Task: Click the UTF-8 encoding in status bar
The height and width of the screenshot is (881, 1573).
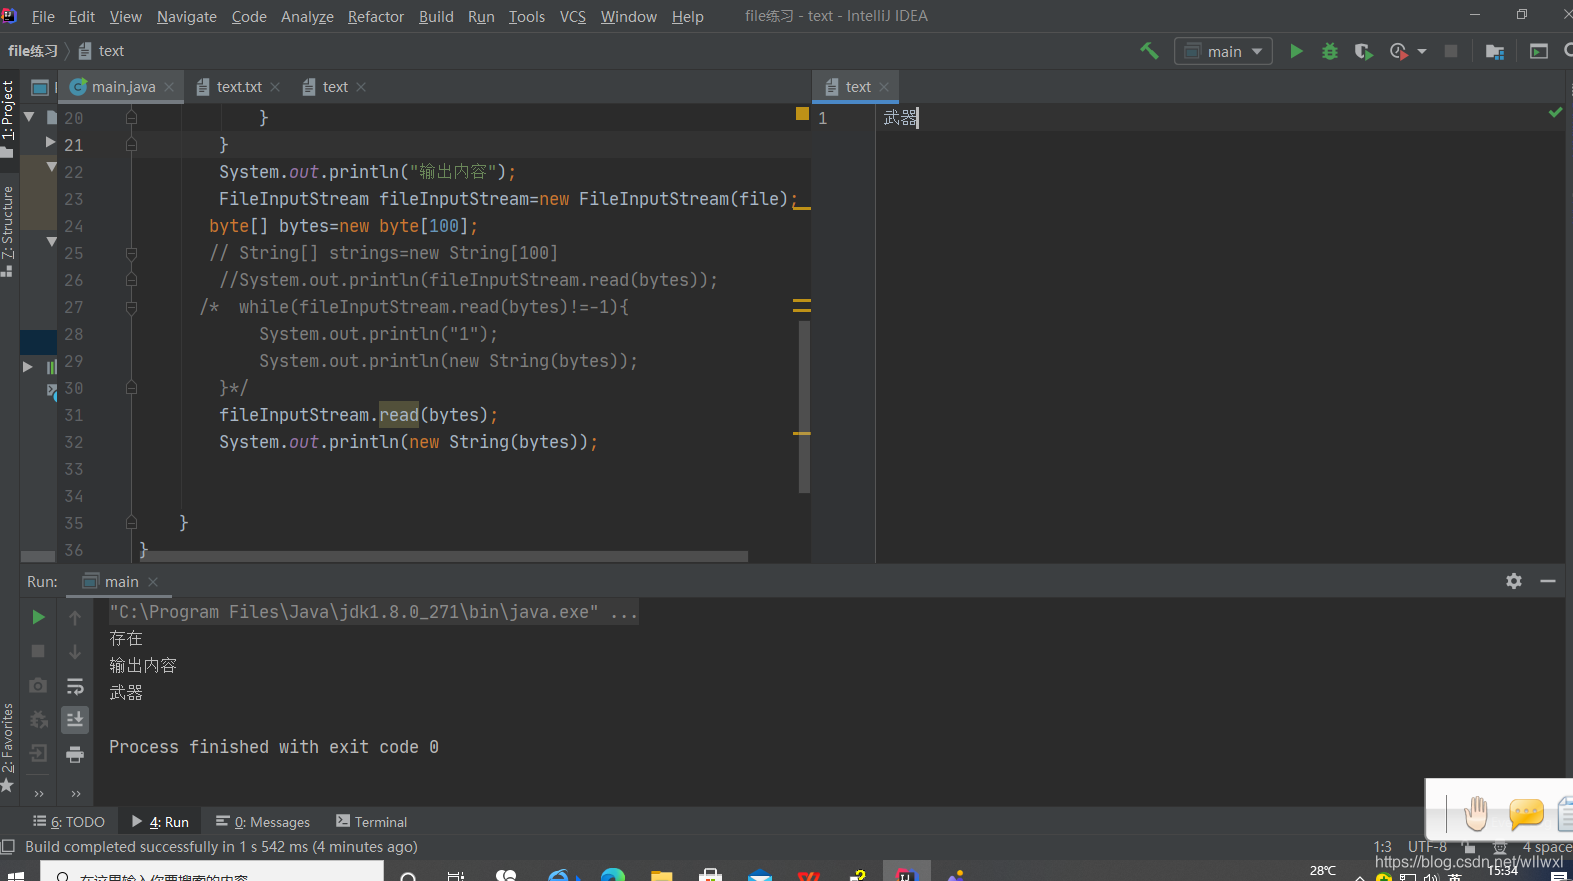Action: tap(1427, 847)
